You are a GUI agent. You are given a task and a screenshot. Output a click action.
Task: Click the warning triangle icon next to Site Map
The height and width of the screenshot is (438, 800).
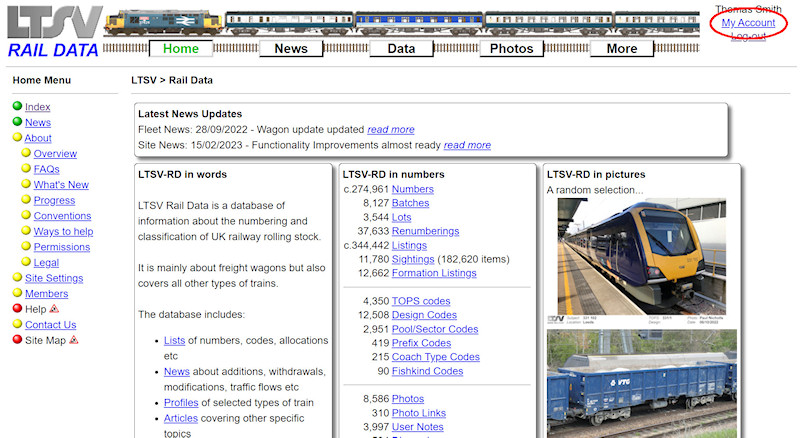74,340
